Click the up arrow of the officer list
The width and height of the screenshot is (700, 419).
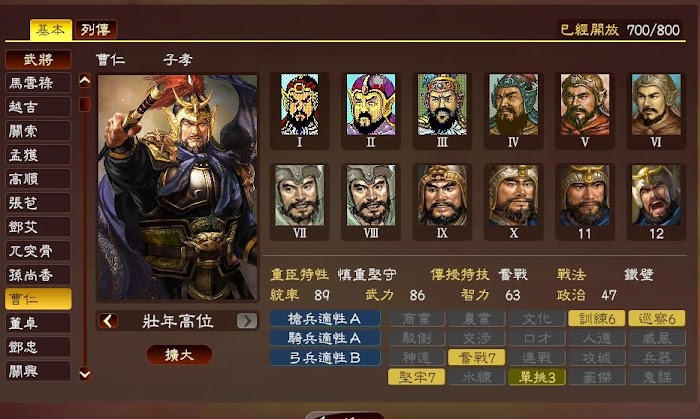point(85,81)
